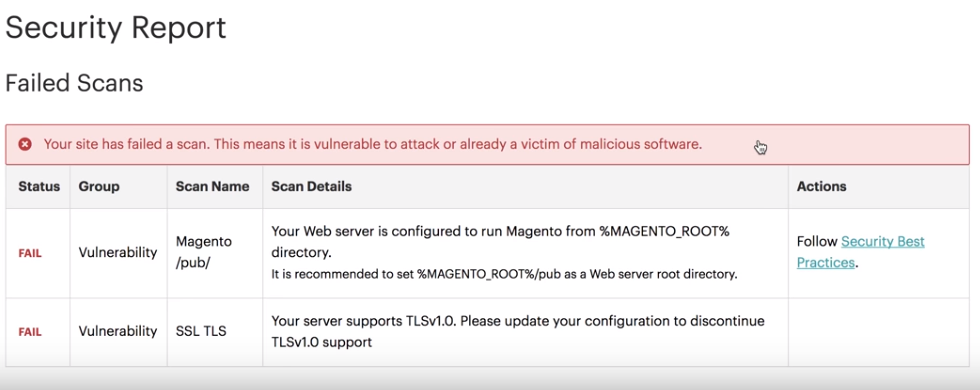Screen dimensions: 980x390
Task: Click the Actions column header
Action: pyautogui.click(x=821, y=186)
